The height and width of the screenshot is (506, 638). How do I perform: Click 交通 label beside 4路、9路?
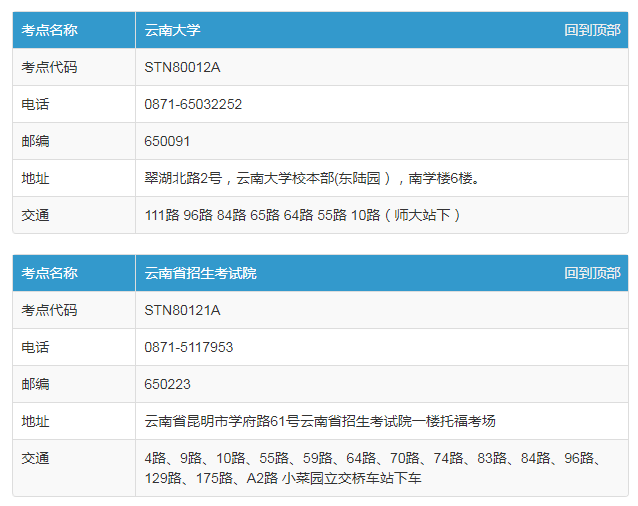pyautogui.click(x=35, y=458)
